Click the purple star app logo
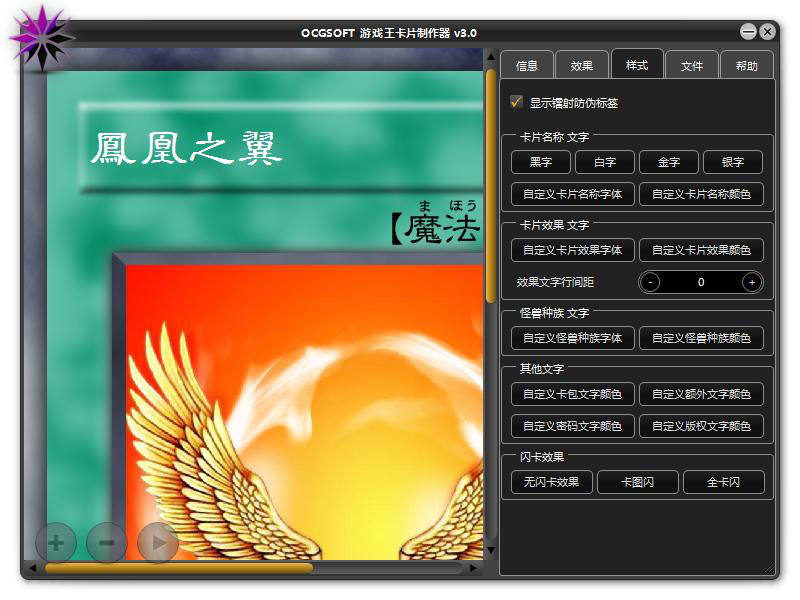The height and width of the screenshot is (600, 800). (x=41, y=38)
